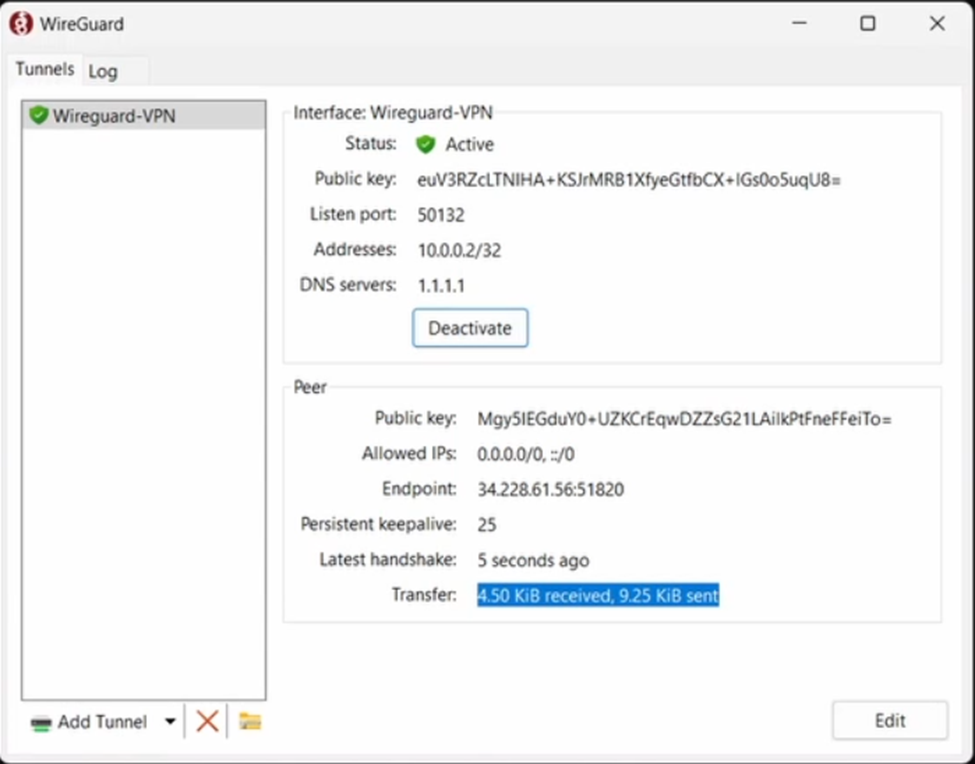Viewport: 975px width, 764px height.
Task: Select the Tunnels tab
Action: click(x=45, y=70)
